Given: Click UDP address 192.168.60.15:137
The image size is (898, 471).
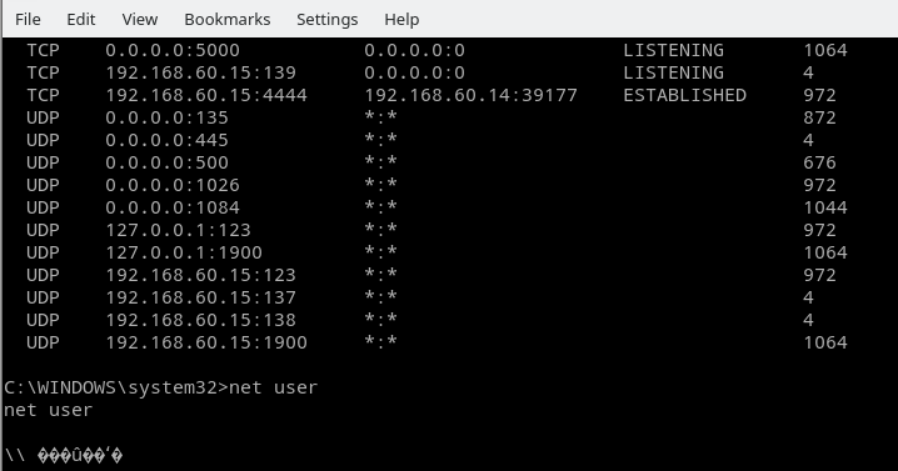Looking at the screenshot, I should (200, 297).
